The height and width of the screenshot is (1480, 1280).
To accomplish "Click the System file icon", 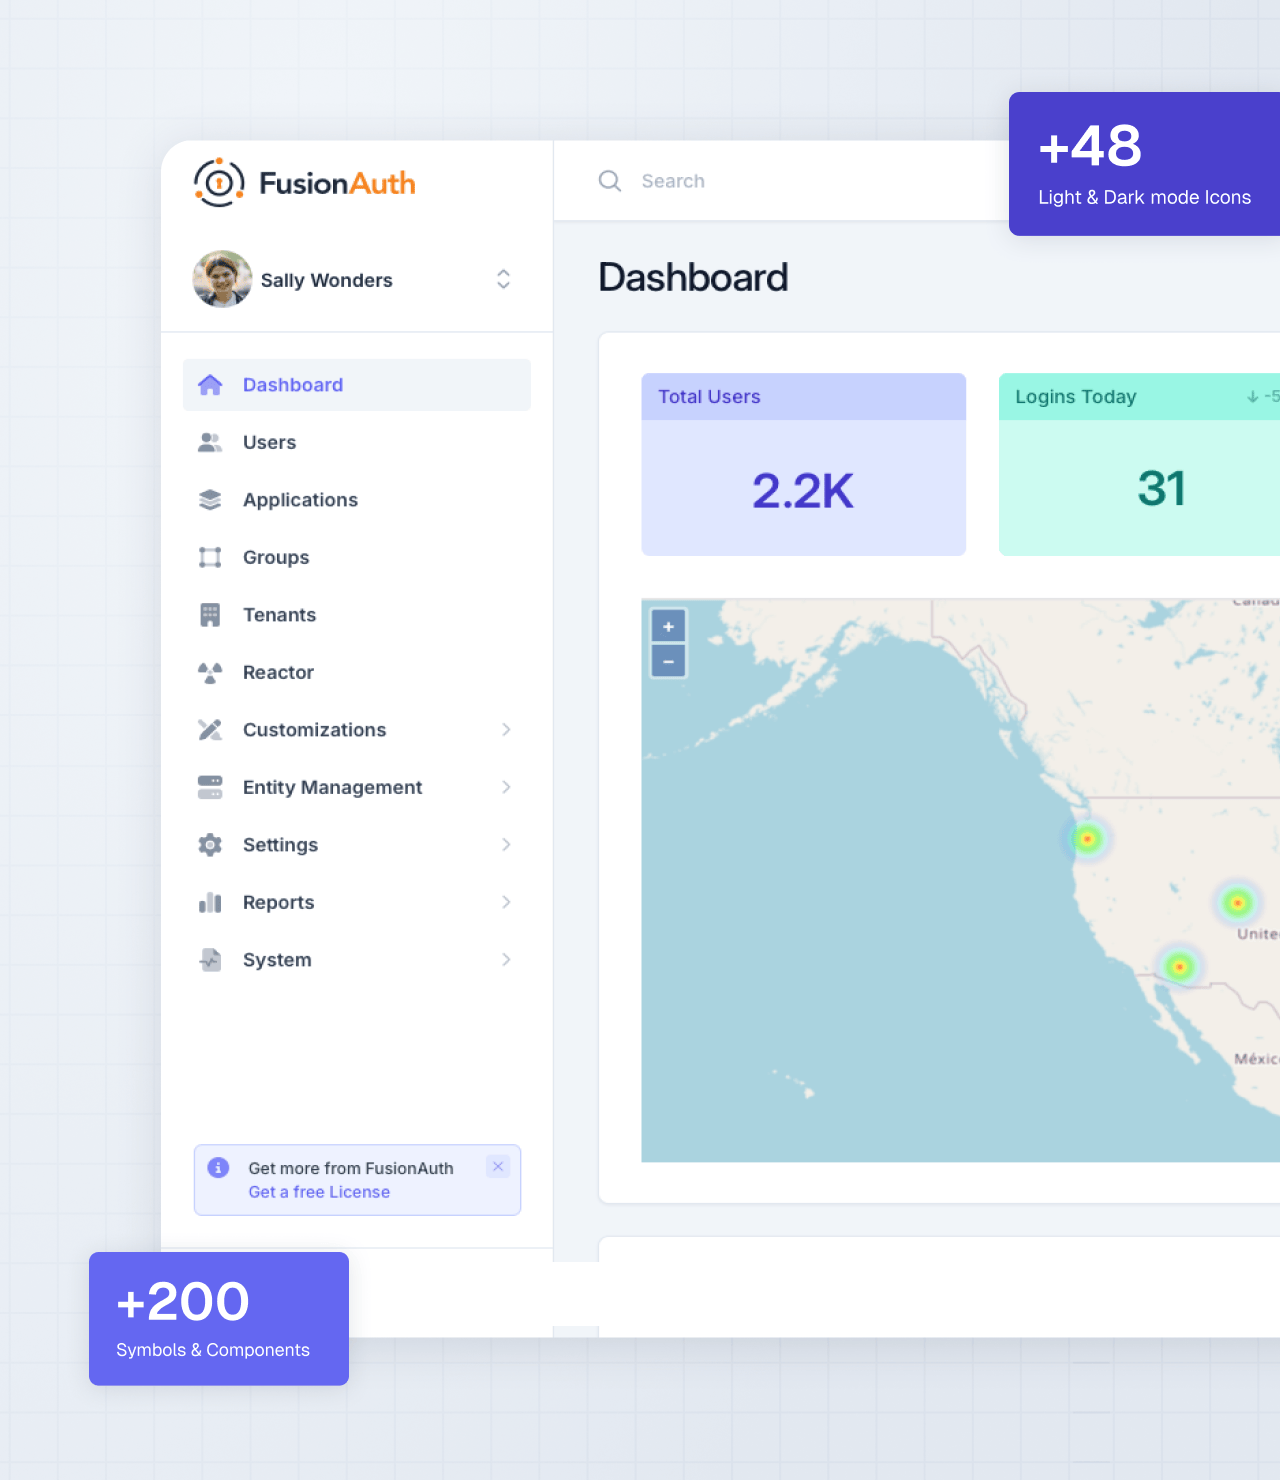I will coord(210,960).
